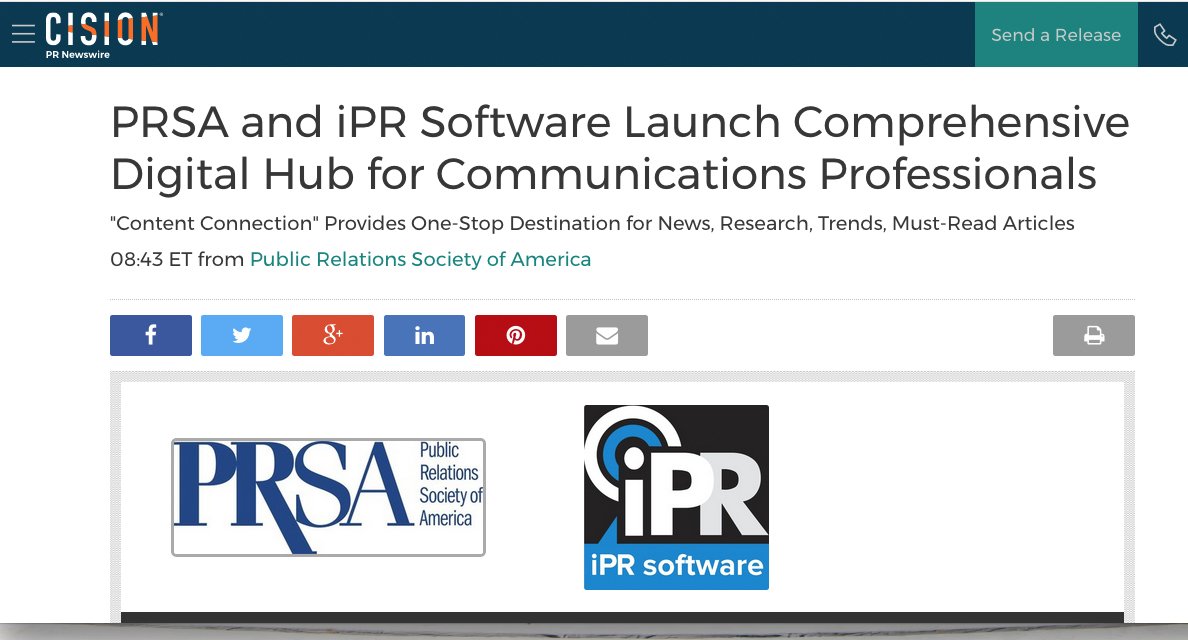Open the hamburger navigation menu

[x=23, y=33]
